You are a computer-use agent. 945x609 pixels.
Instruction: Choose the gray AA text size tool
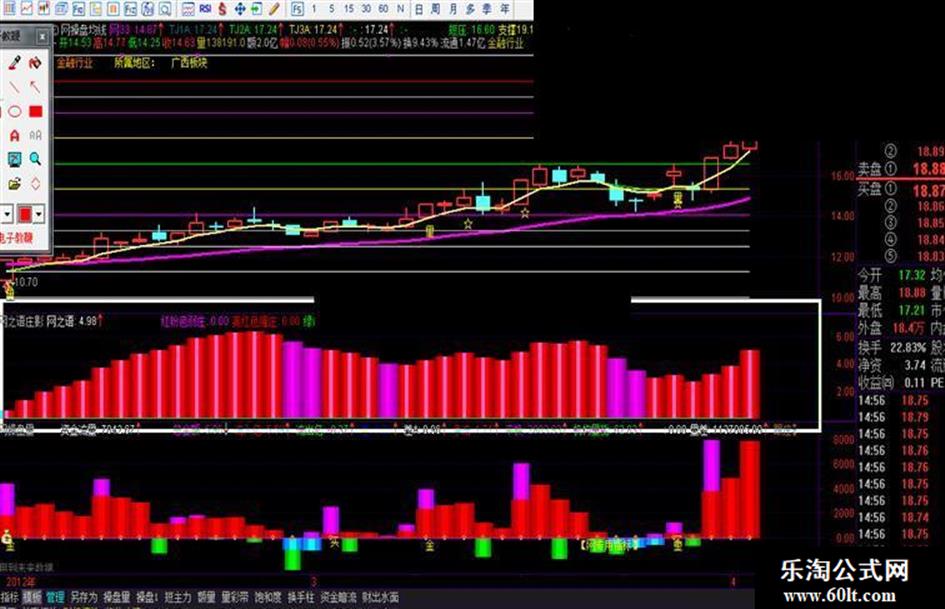click(36, 136)
